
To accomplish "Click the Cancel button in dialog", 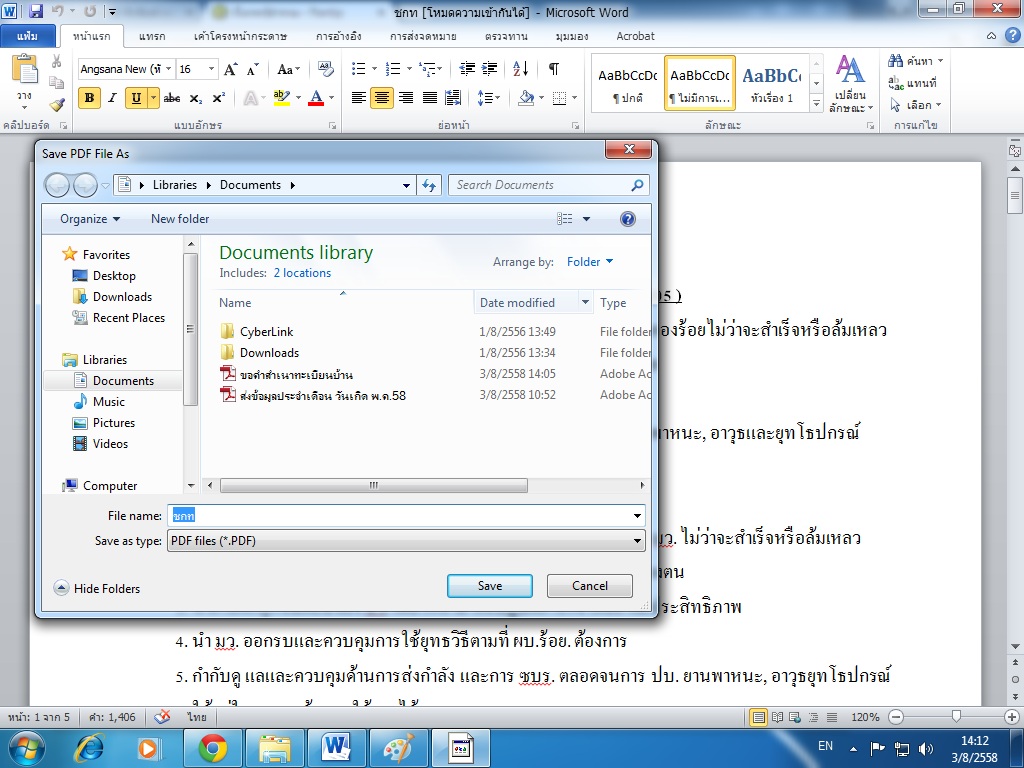I will [x=590, y=586].
